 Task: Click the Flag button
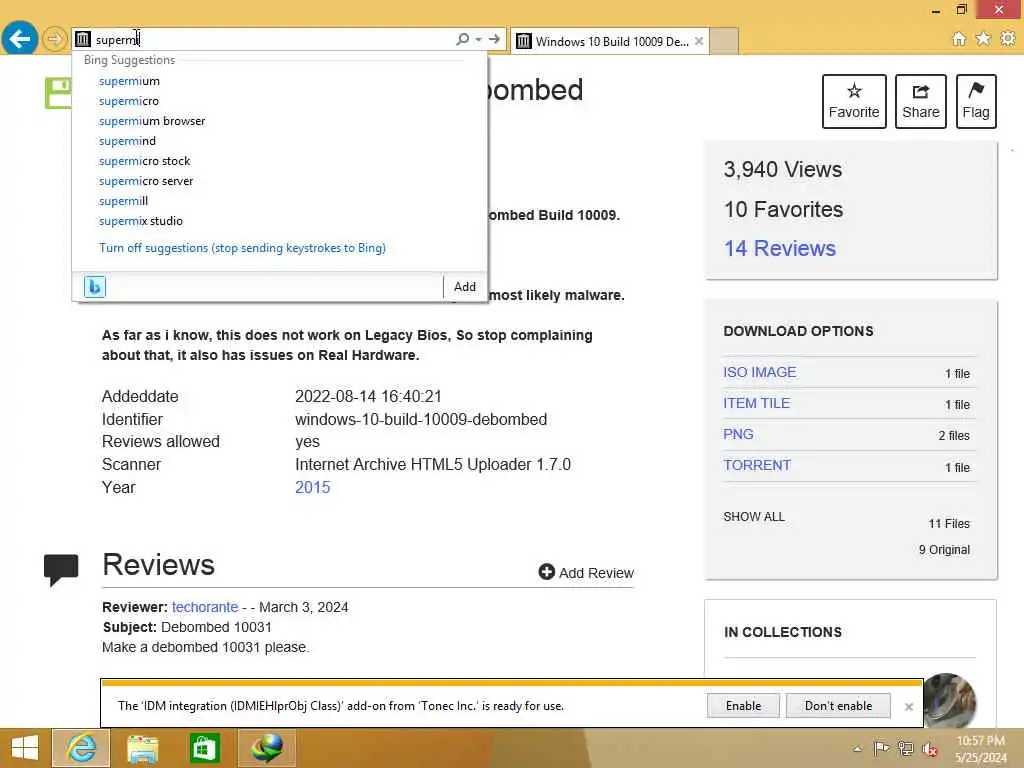coord(976,101)
